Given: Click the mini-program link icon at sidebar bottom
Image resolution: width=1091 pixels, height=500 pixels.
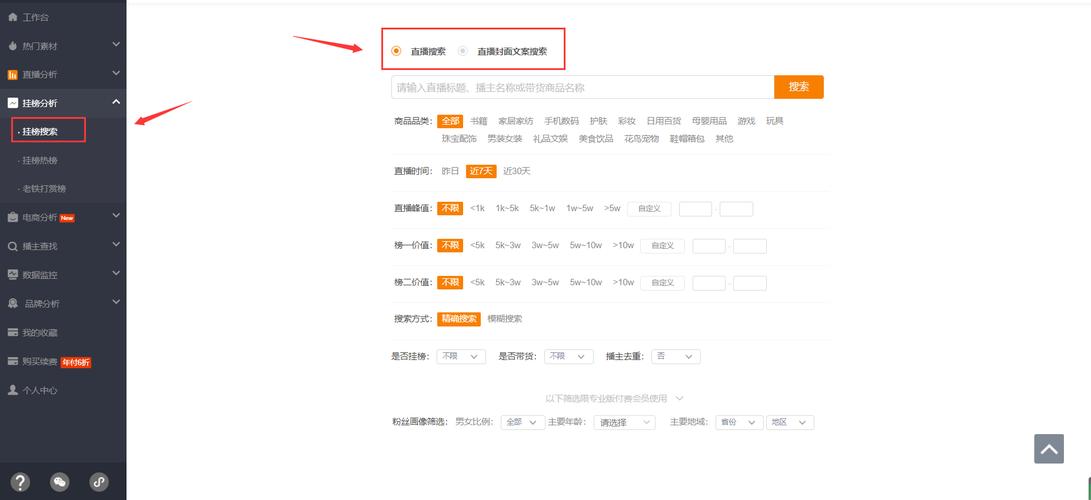Looking at the screenshot, I should [99, 482].
